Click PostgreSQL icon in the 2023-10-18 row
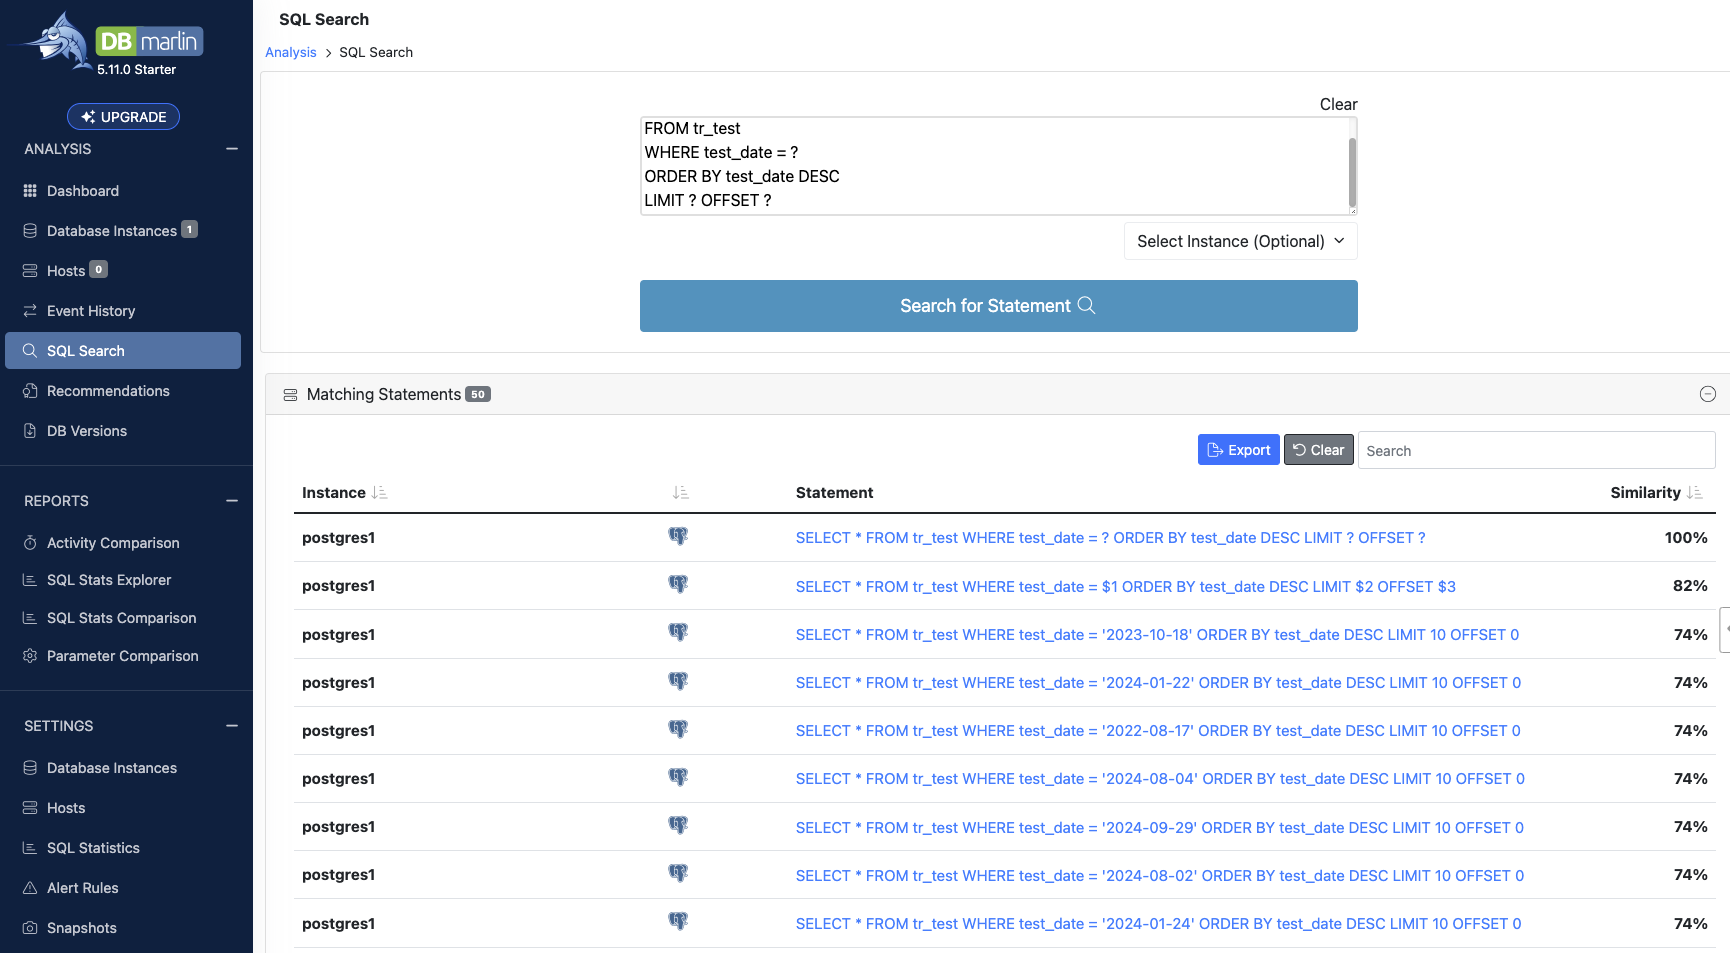Screen dimensions: 1730x953 (x=678, y=633)
